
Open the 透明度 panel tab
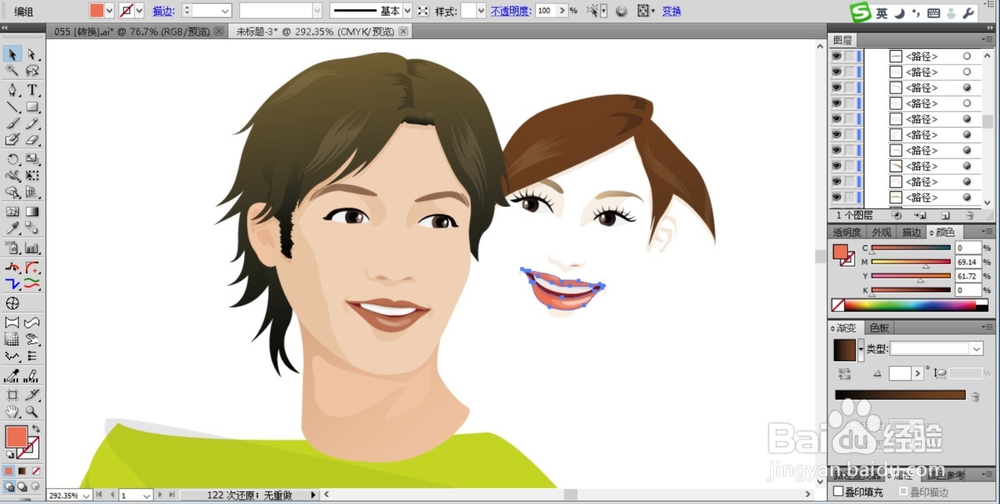[x=847, y=232]
